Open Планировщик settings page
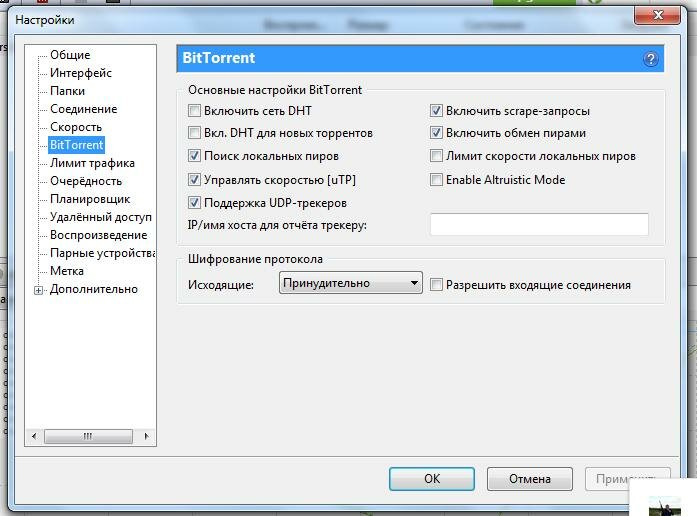697x516 pixels. (90, 199)
